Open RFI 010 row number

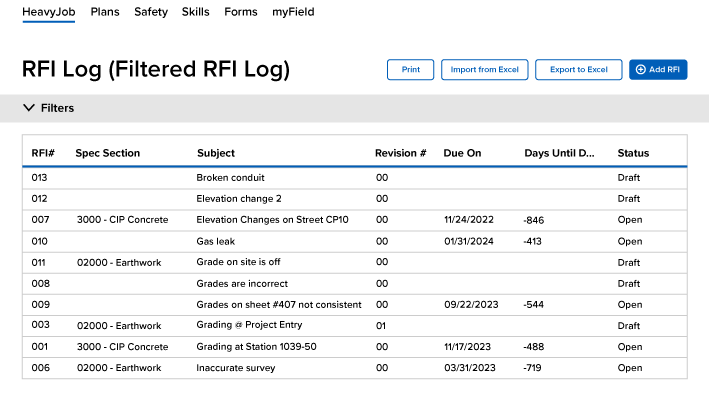39,242
